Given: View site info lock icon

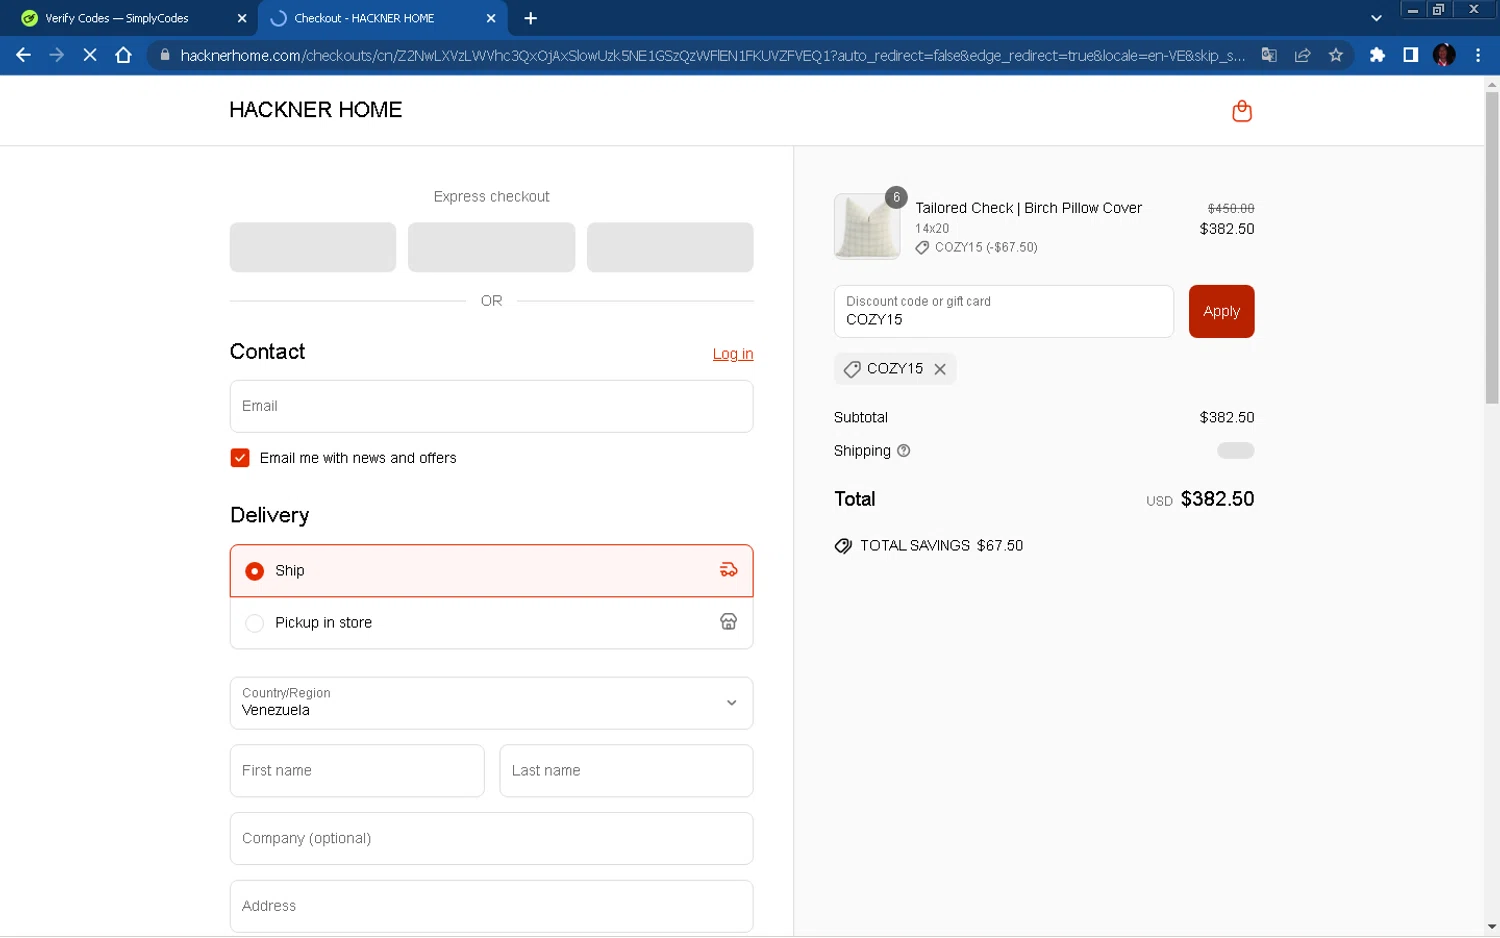Looking at the screenshot, I should (x=165, y=55).
